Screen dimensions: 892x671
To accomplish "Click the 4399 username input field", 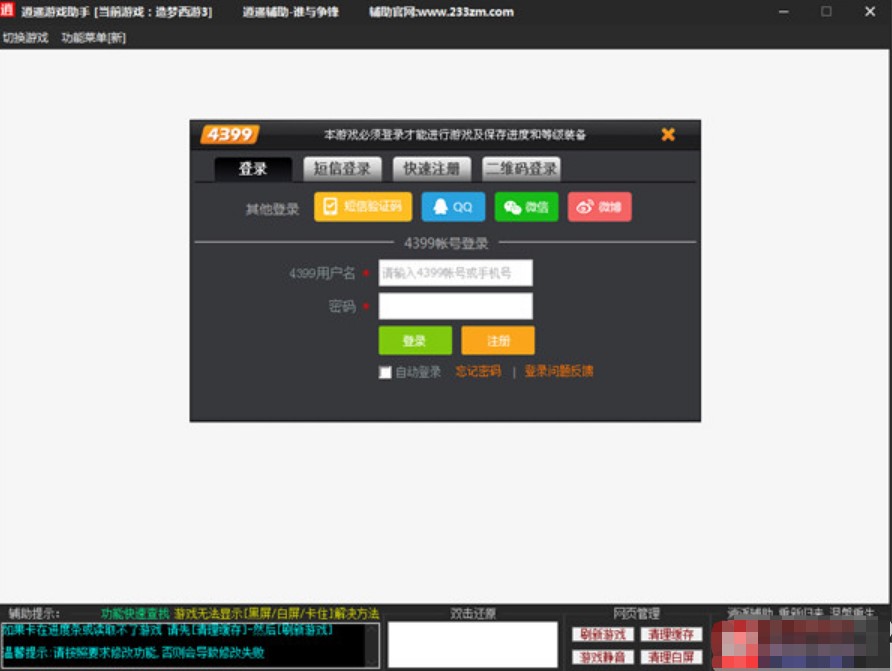I will (455, 272).
